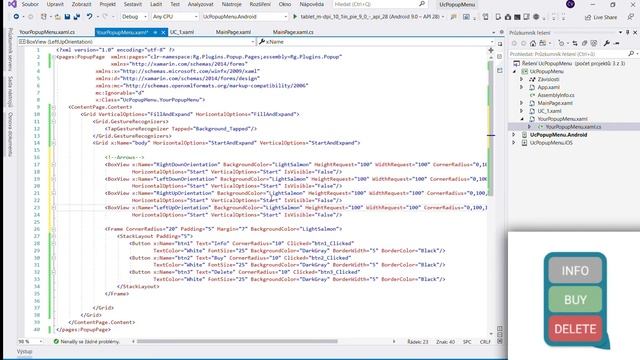Click Show All Files icon in Solution Explorer
This screenshot has height=360, width=640.
[x=594, y=43]
